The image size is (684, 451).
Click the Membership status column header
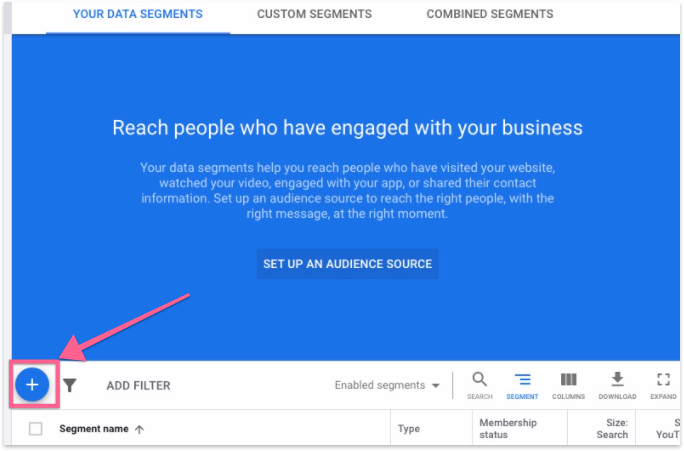(508, 429)
